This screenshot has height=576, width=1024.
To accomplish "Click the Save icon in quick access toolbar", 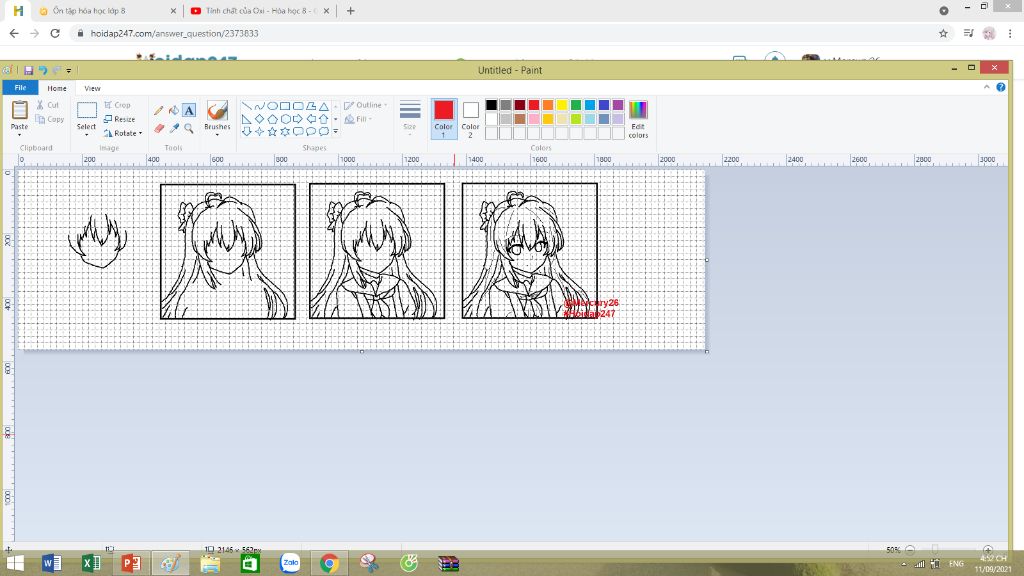I will click(29, 70).
